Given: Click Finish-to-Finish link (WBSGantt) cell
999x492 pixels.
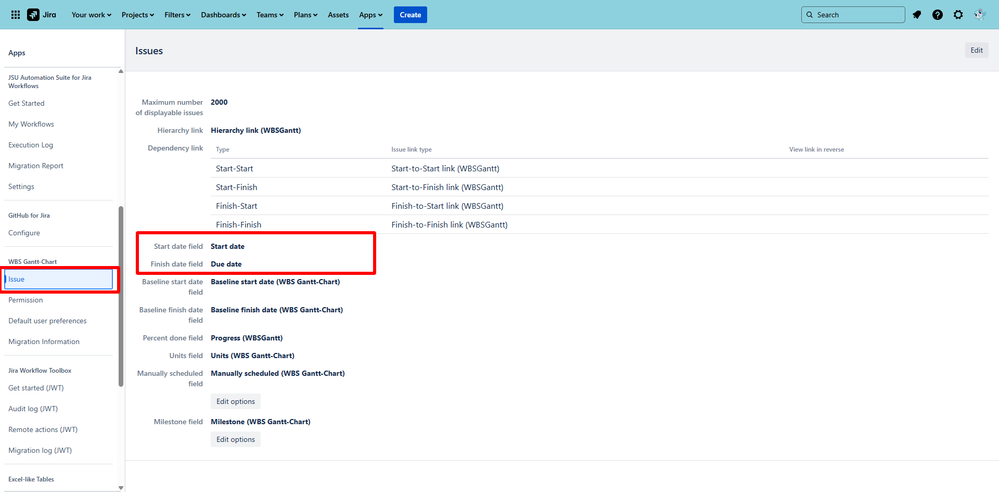Looking at the screenshot, I should click(x=449, y=225).
